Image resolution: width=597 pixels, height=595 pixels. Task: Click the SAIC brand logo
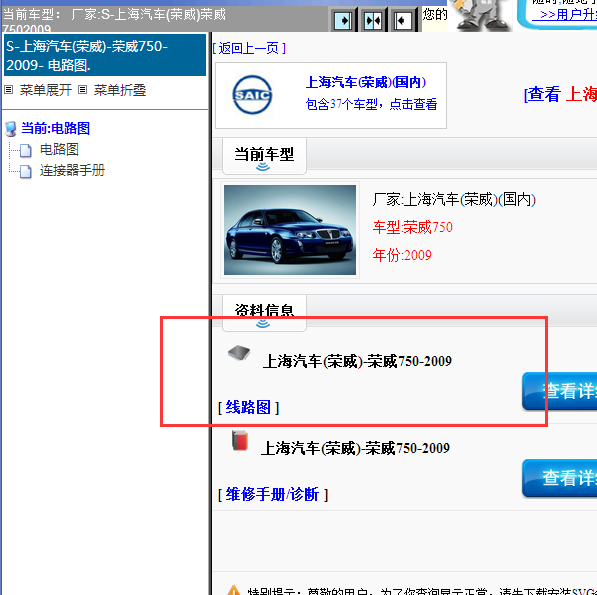coord(252,95)
